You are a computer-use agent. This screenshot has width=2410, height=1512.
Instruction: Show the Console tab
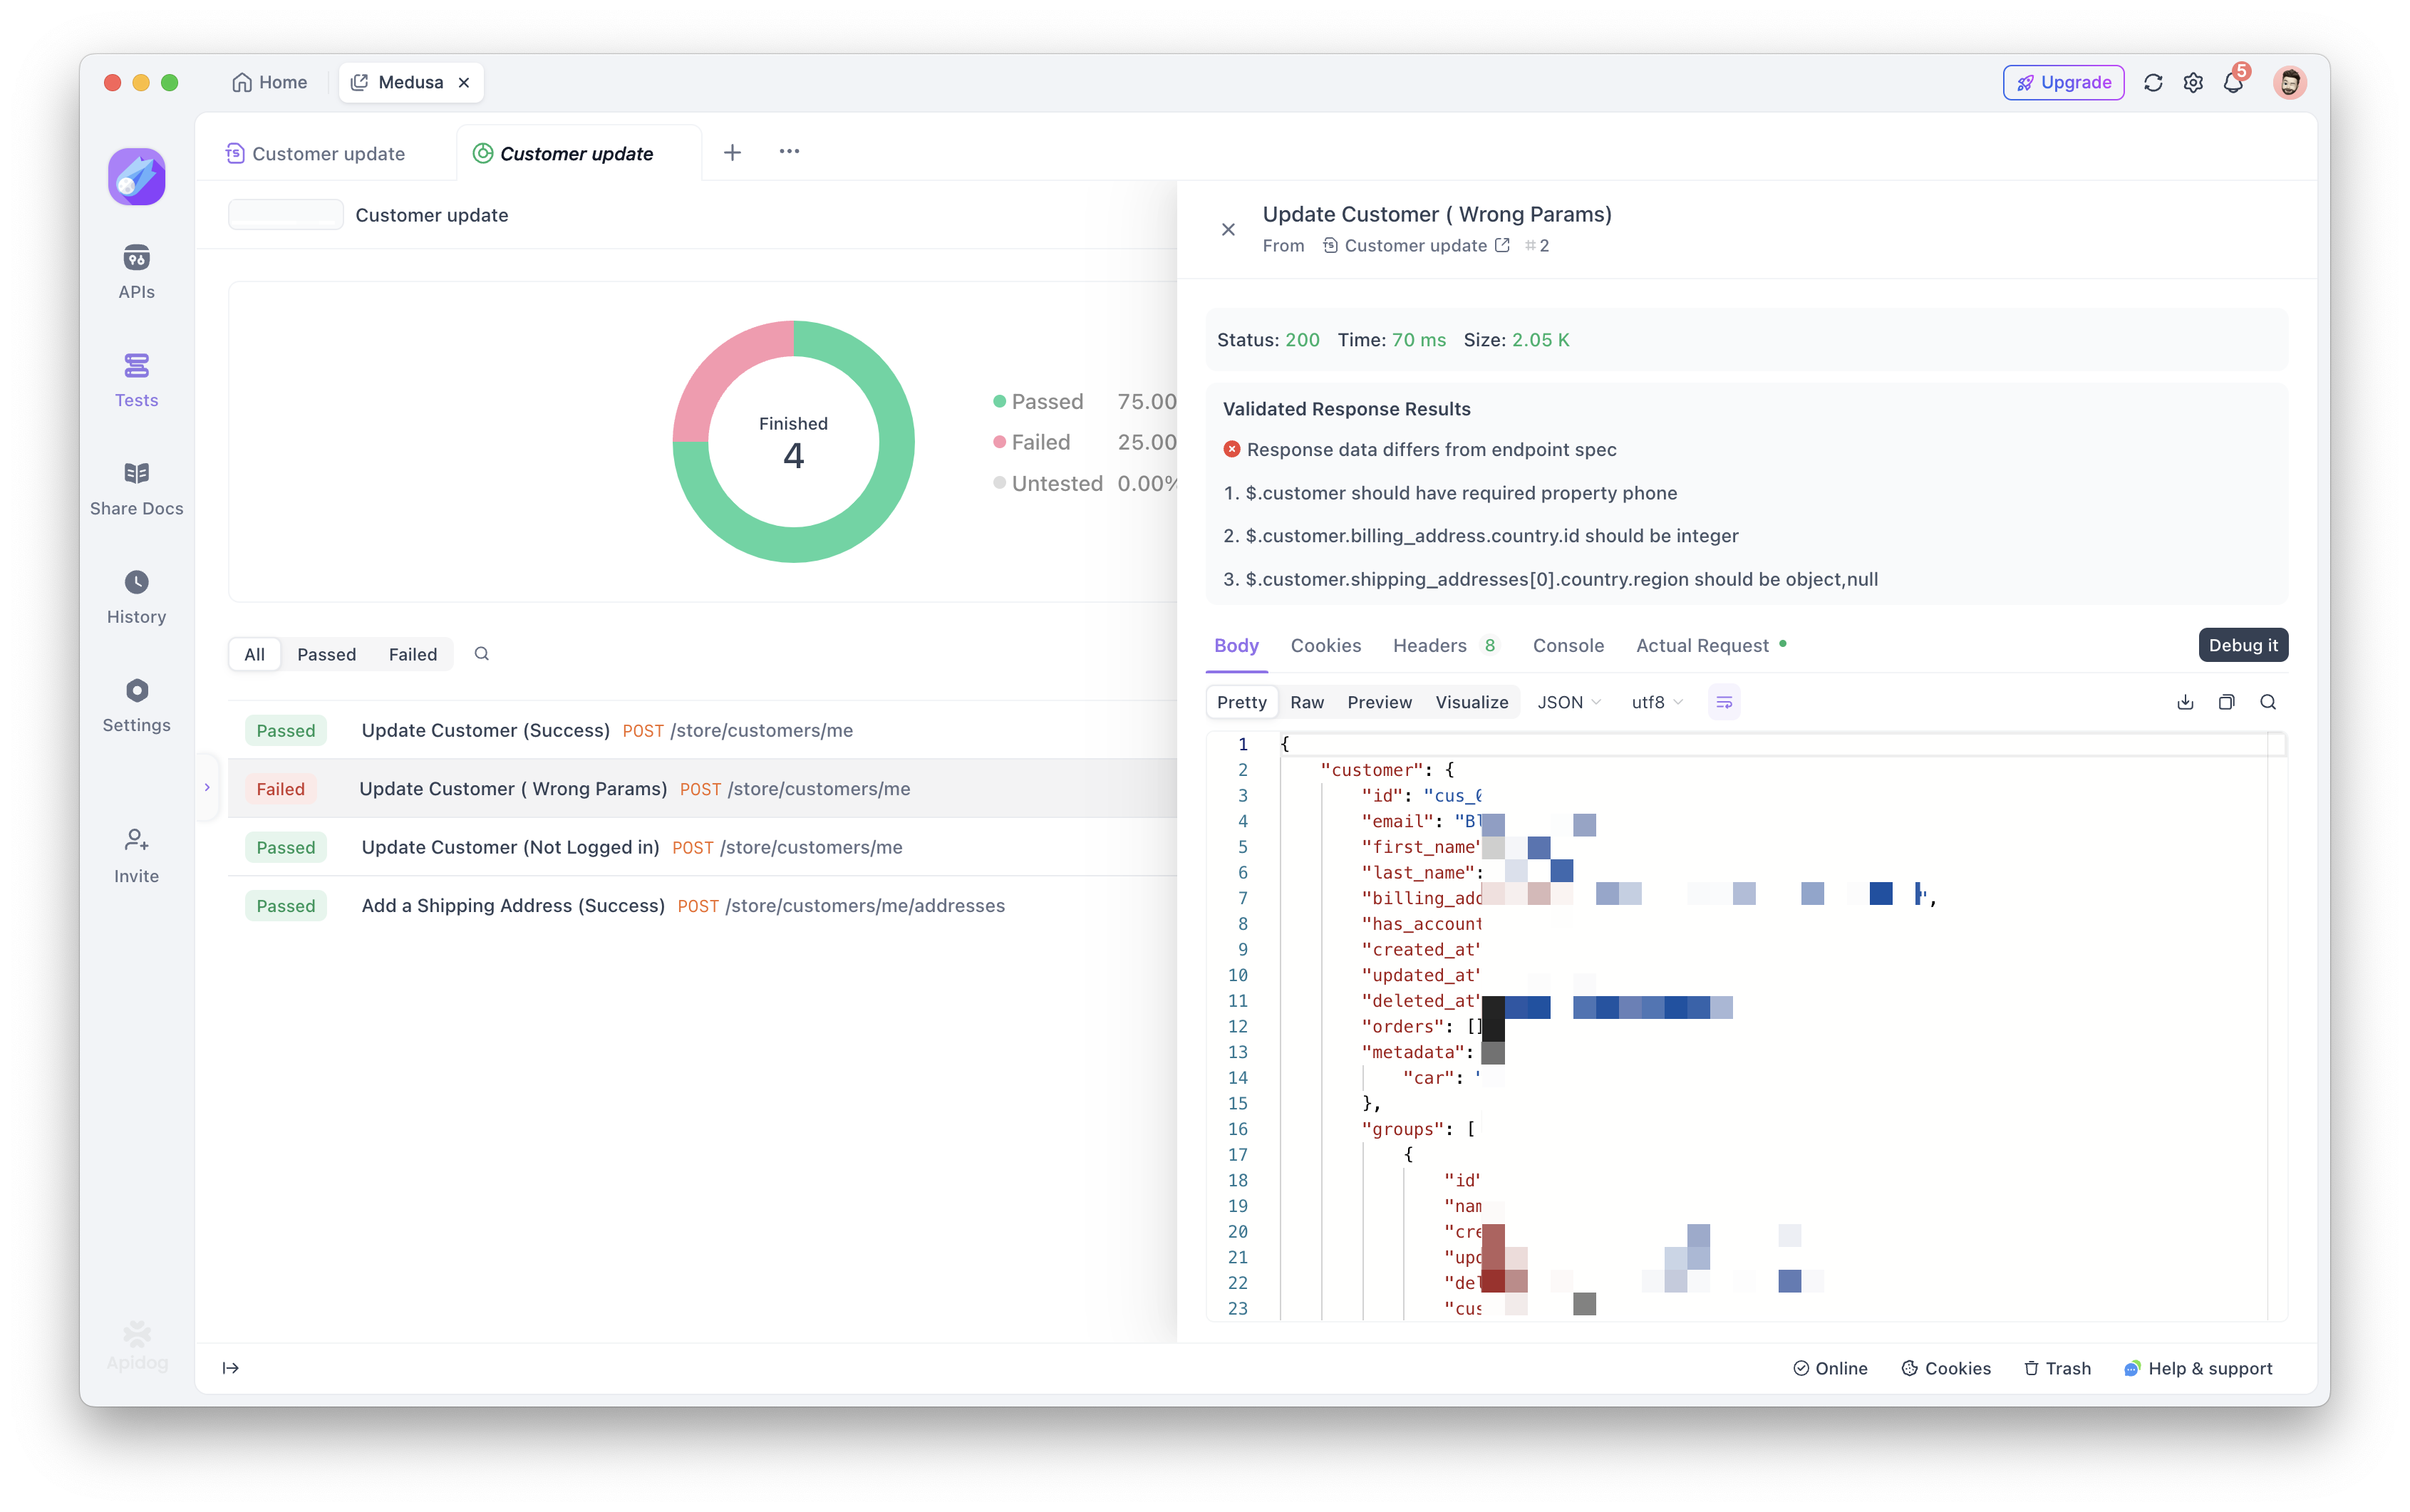(x=1567, y=646)
